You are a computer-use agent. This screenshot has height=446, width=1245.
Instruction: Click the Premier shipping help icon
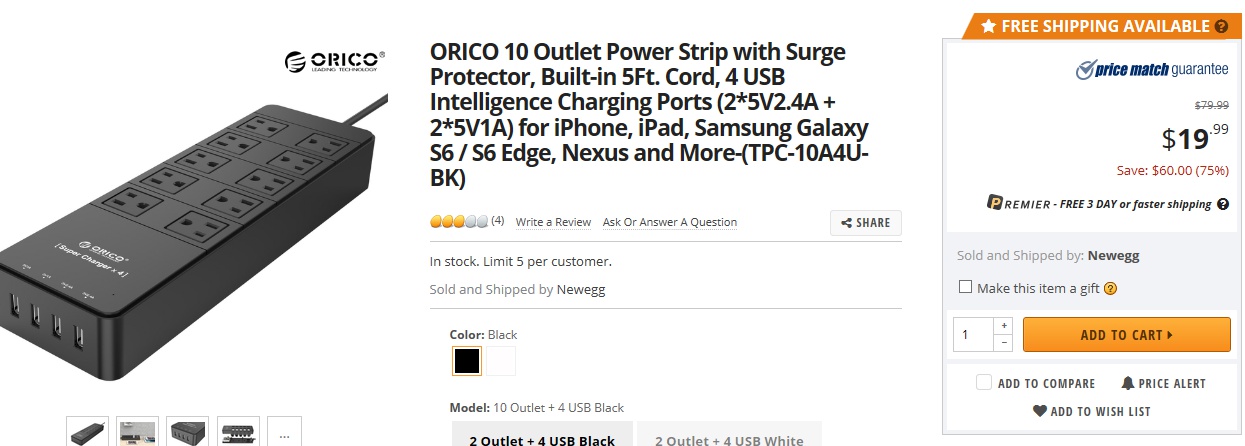tap(1222, 204)
